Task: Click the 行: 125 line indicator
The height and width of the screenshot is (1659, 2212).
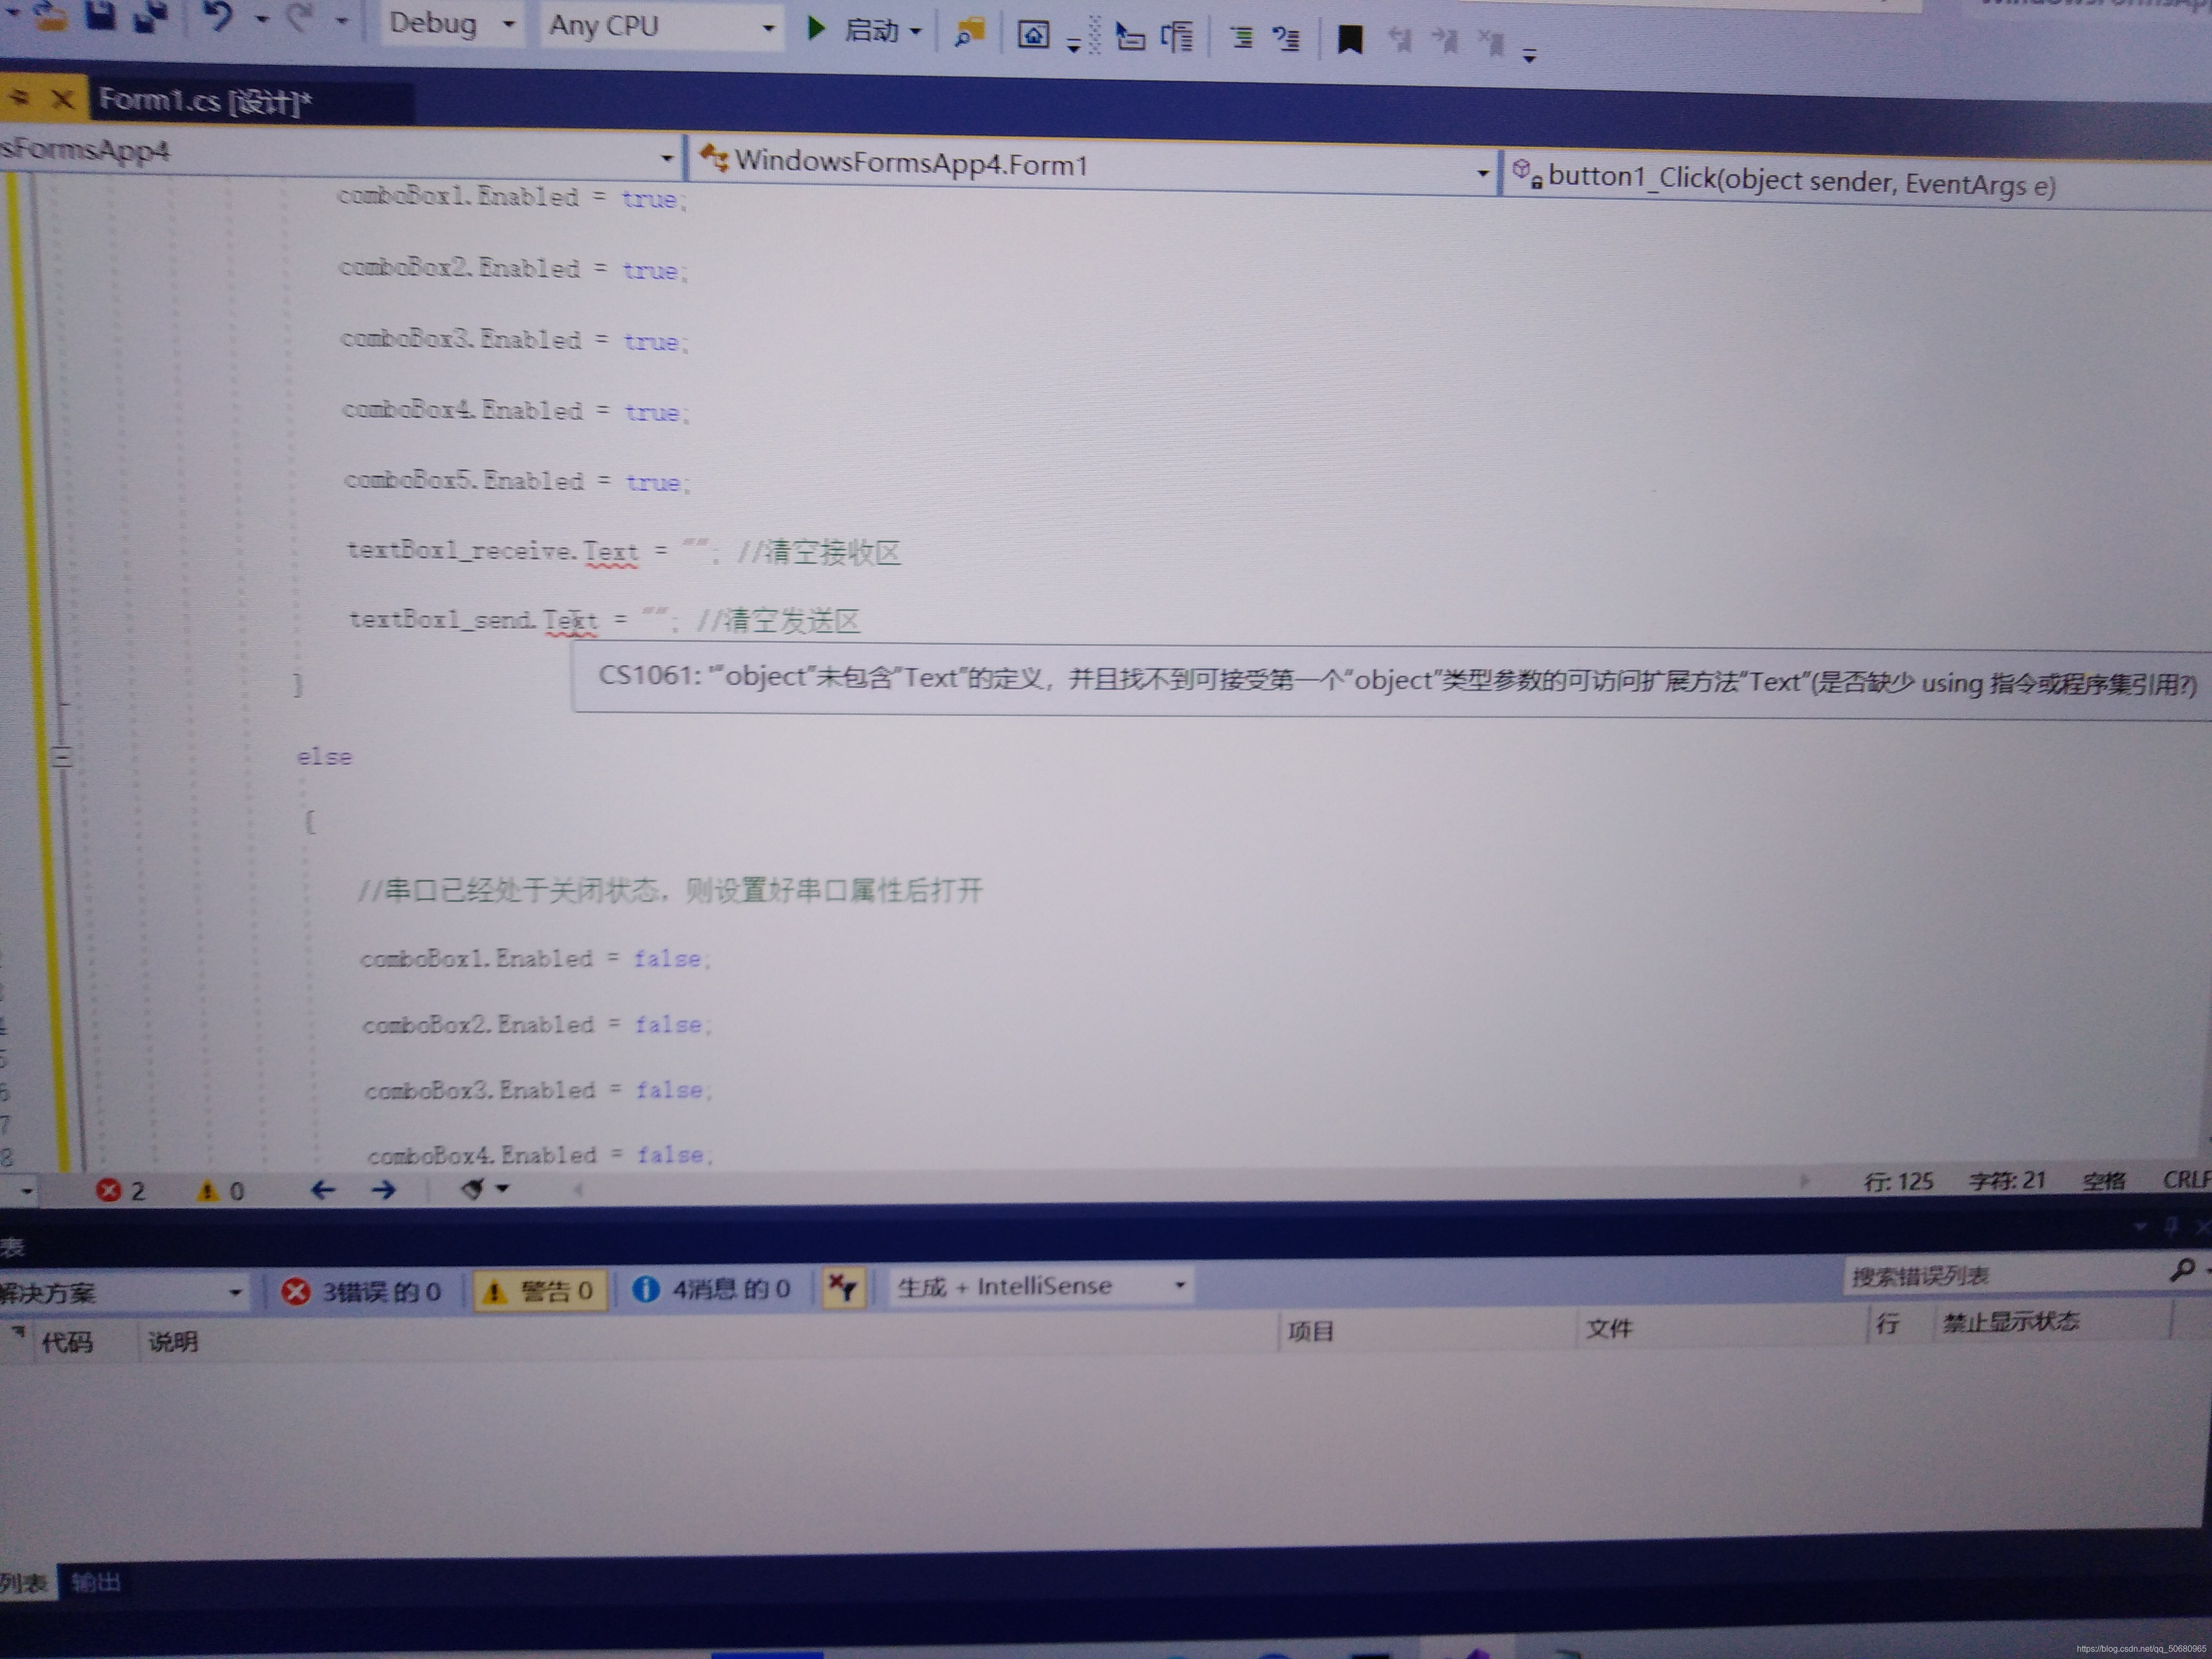Action: pos(1898,1181)
